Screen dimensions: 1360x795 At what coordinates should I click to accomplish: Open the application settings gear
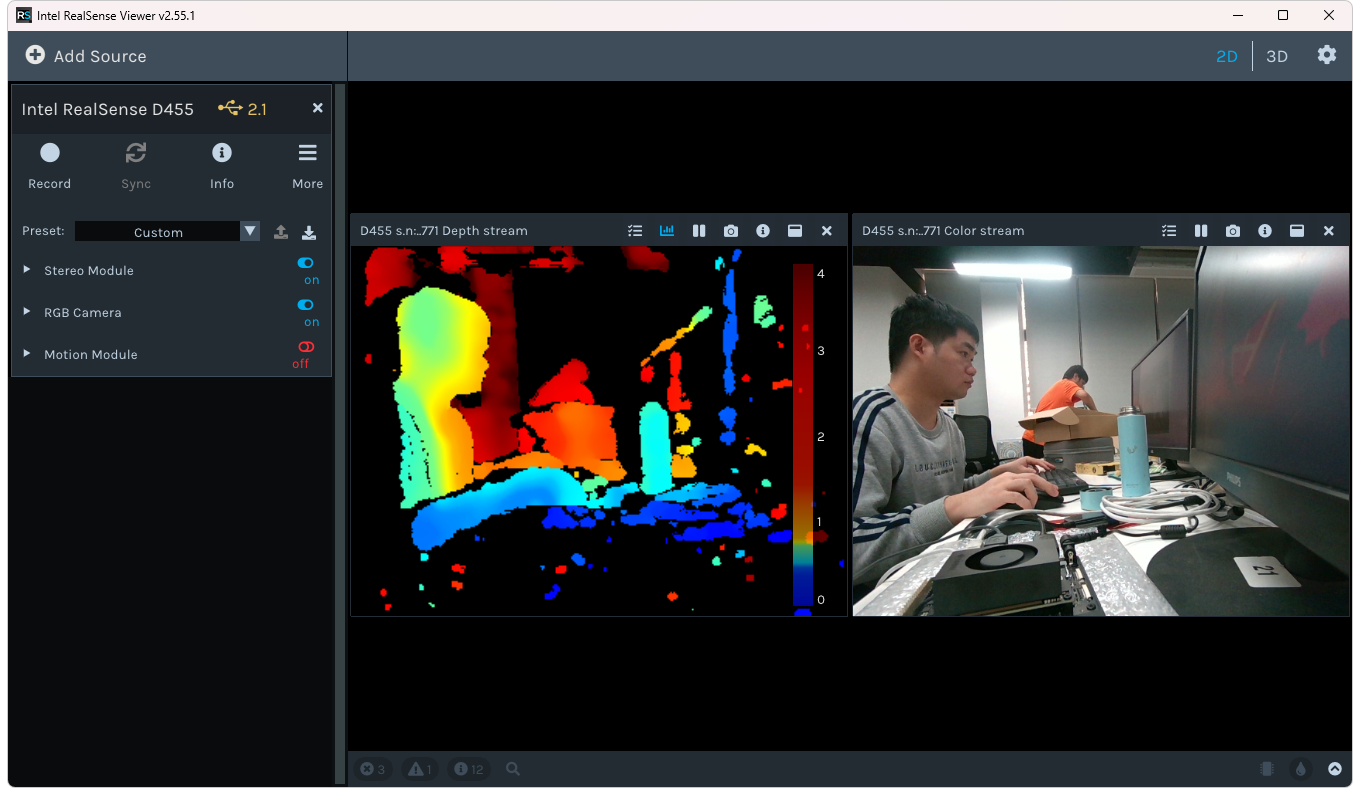coord(1327,55)
